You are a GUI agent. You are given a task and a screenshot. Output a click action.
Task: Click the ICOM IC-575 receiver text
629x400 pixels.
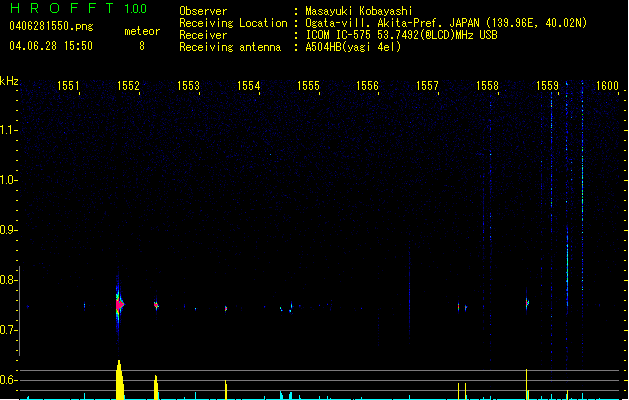(401, 35)
